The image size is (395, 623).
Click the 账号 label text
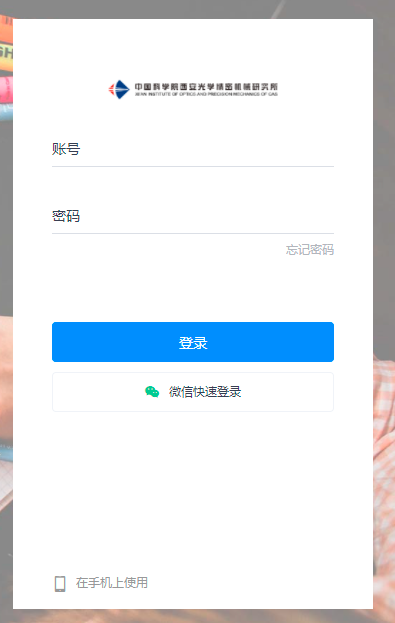click(66, 149)
